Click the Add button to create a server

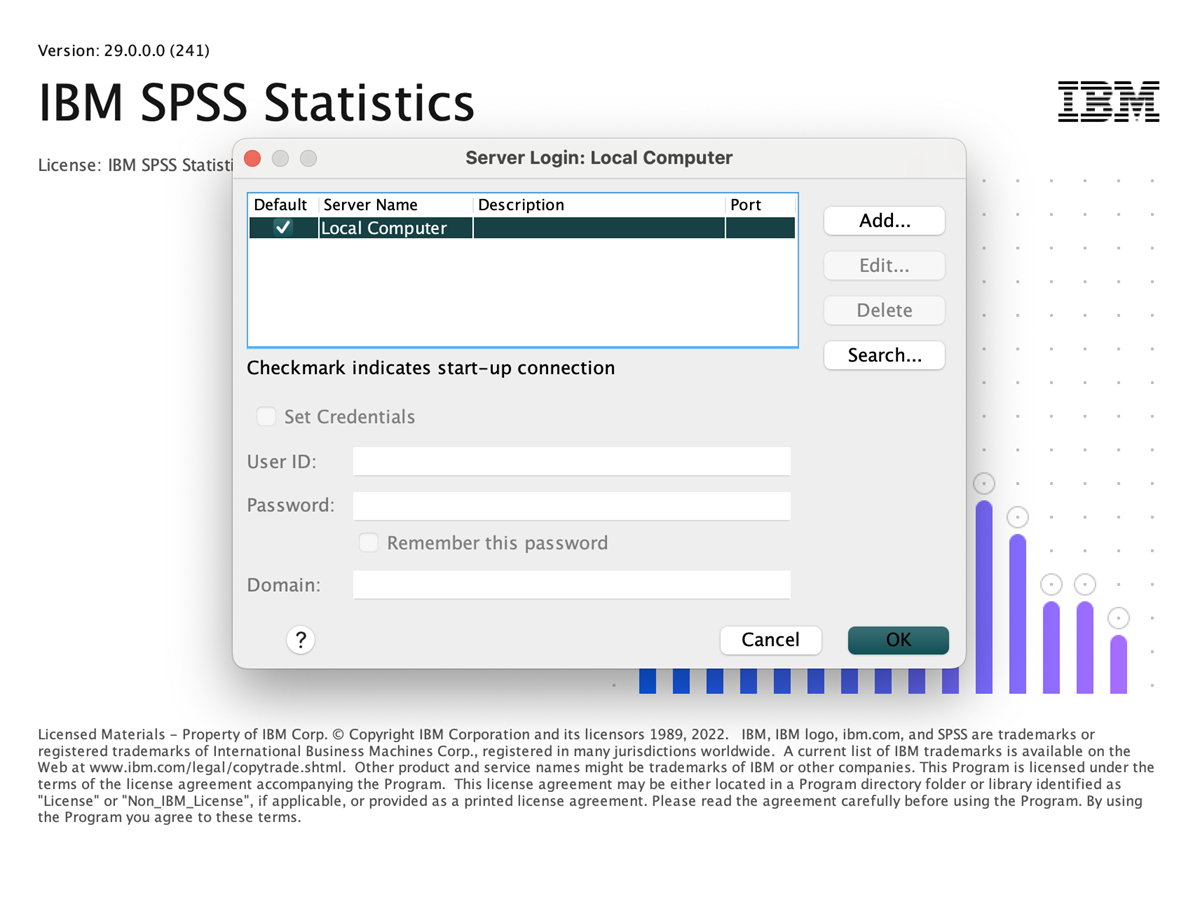[x=884, y=220]
